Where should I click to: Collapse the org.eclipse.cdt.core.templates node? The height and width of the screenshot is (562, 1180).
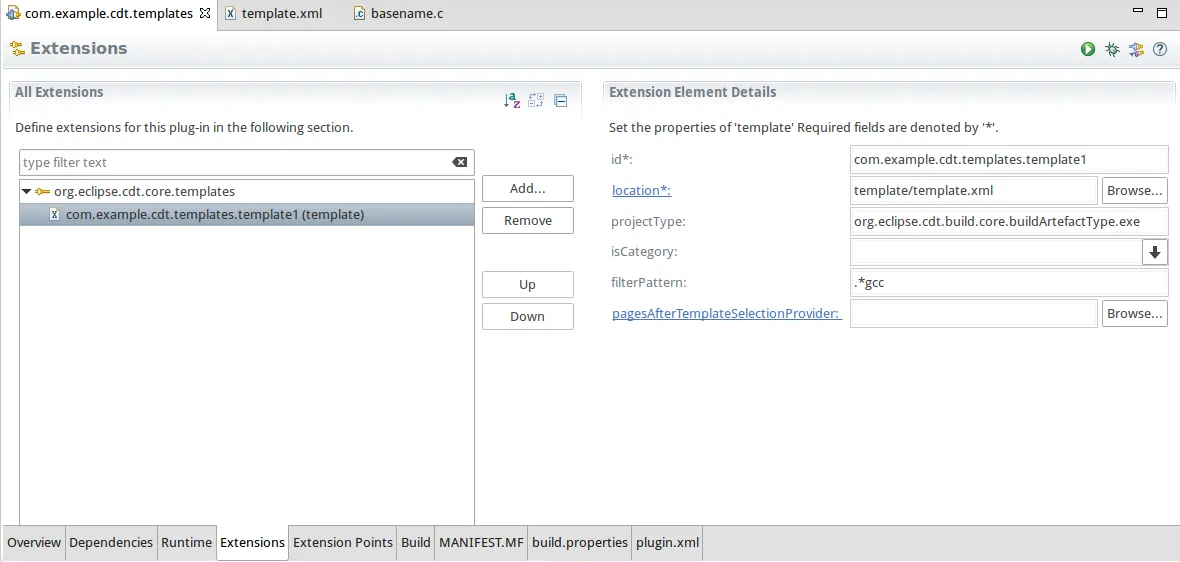coord(27,191)
